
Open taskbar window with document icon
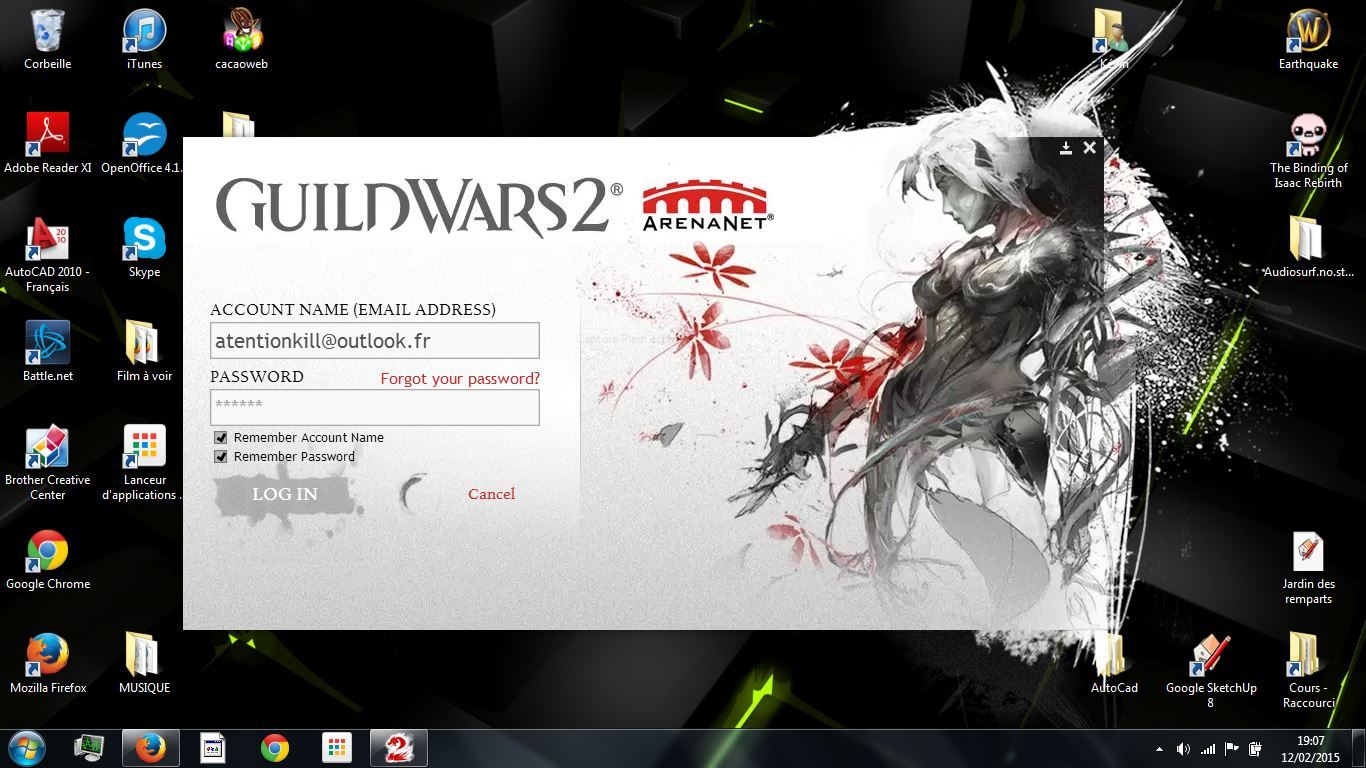click(213, 748)
